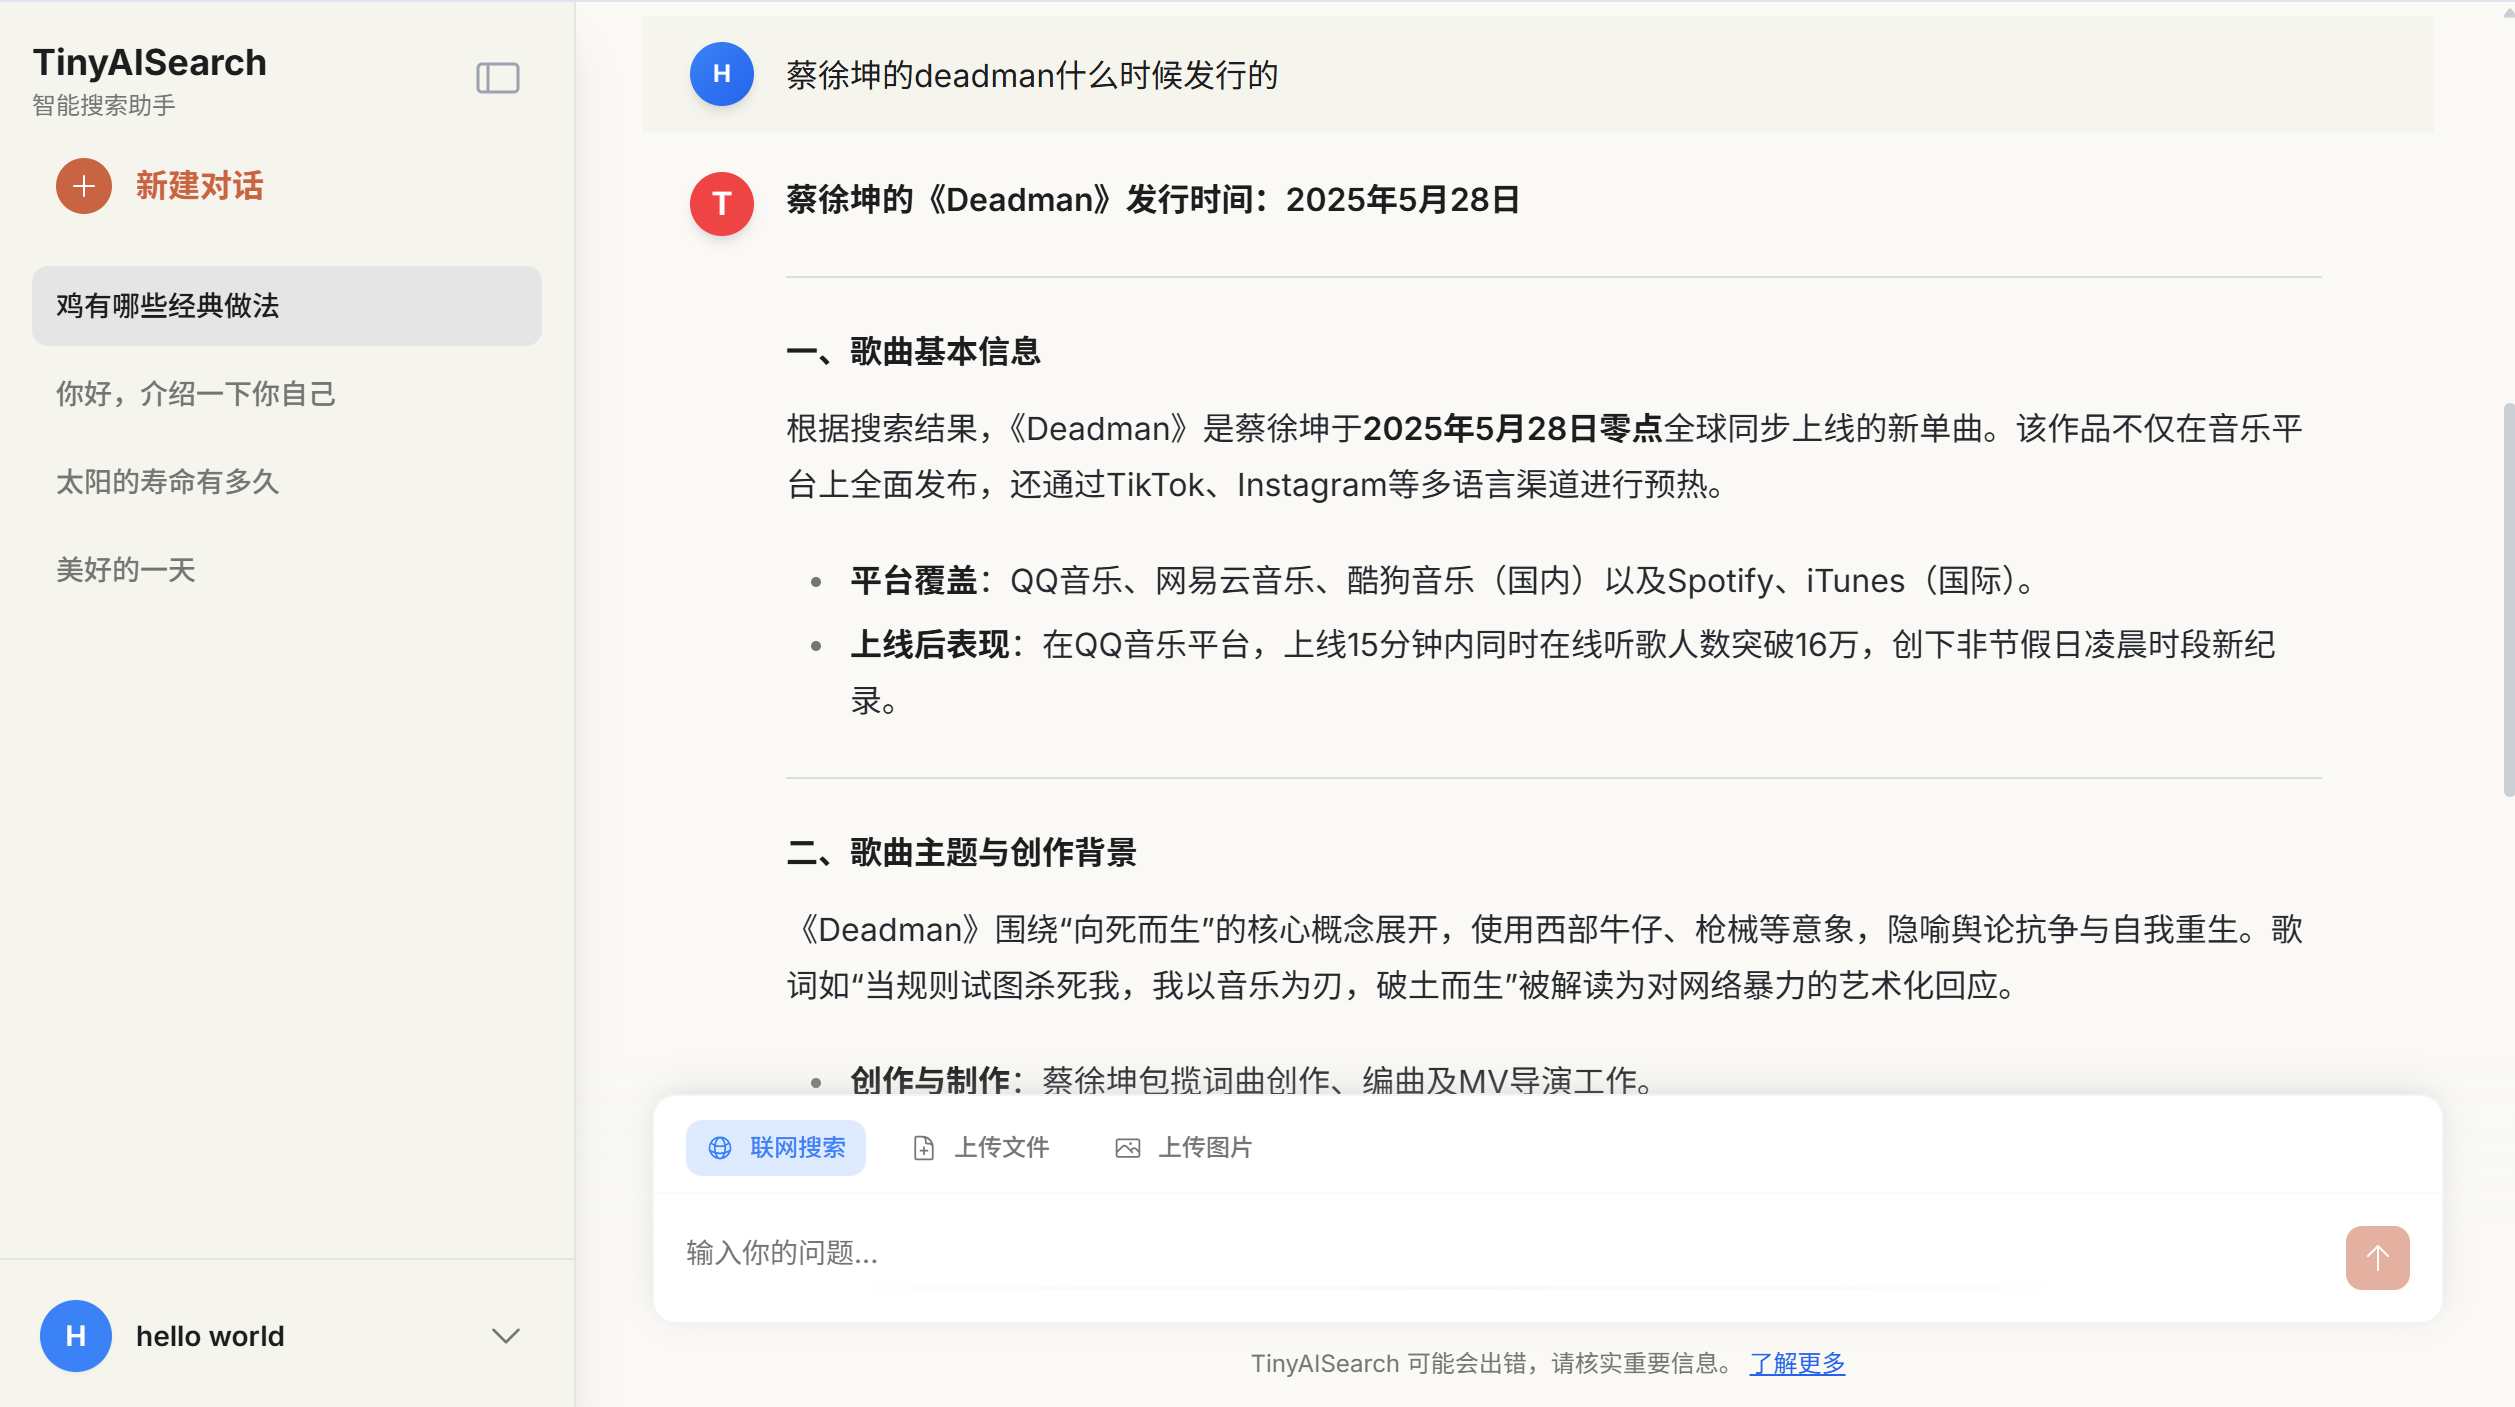This screenshot has width=2515, height=1407.
Task: Click the upload file document icon
Action: coord(924,1148)
